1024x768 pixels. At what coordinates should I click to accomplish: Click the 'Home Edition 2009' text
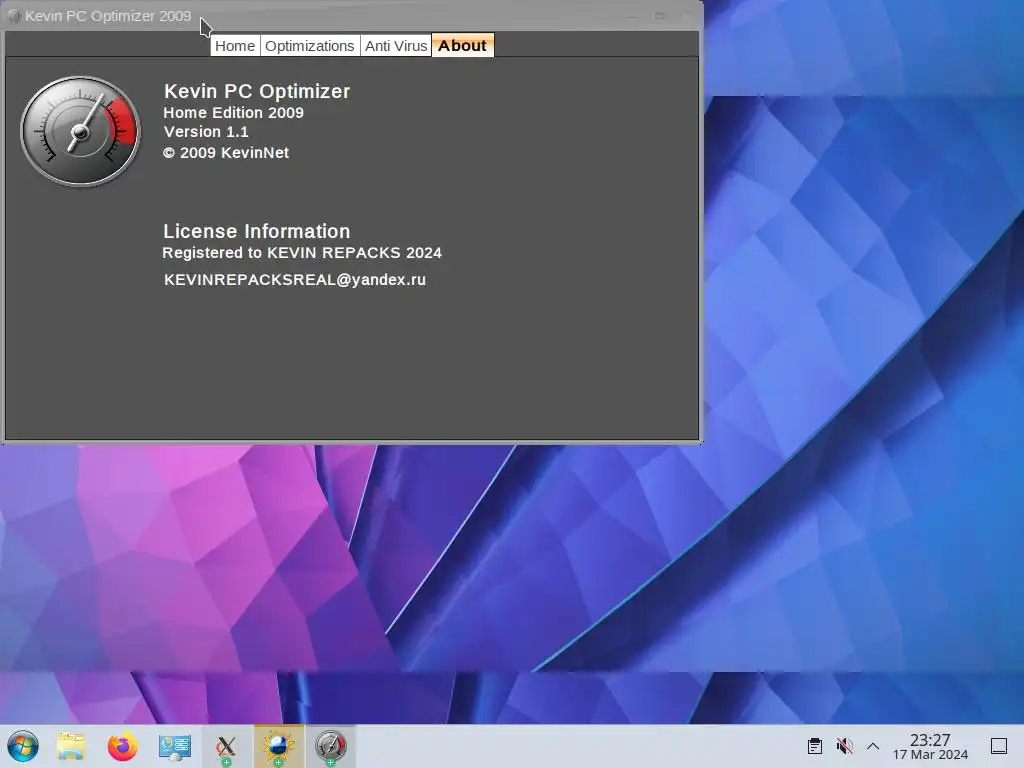(233, 112)
